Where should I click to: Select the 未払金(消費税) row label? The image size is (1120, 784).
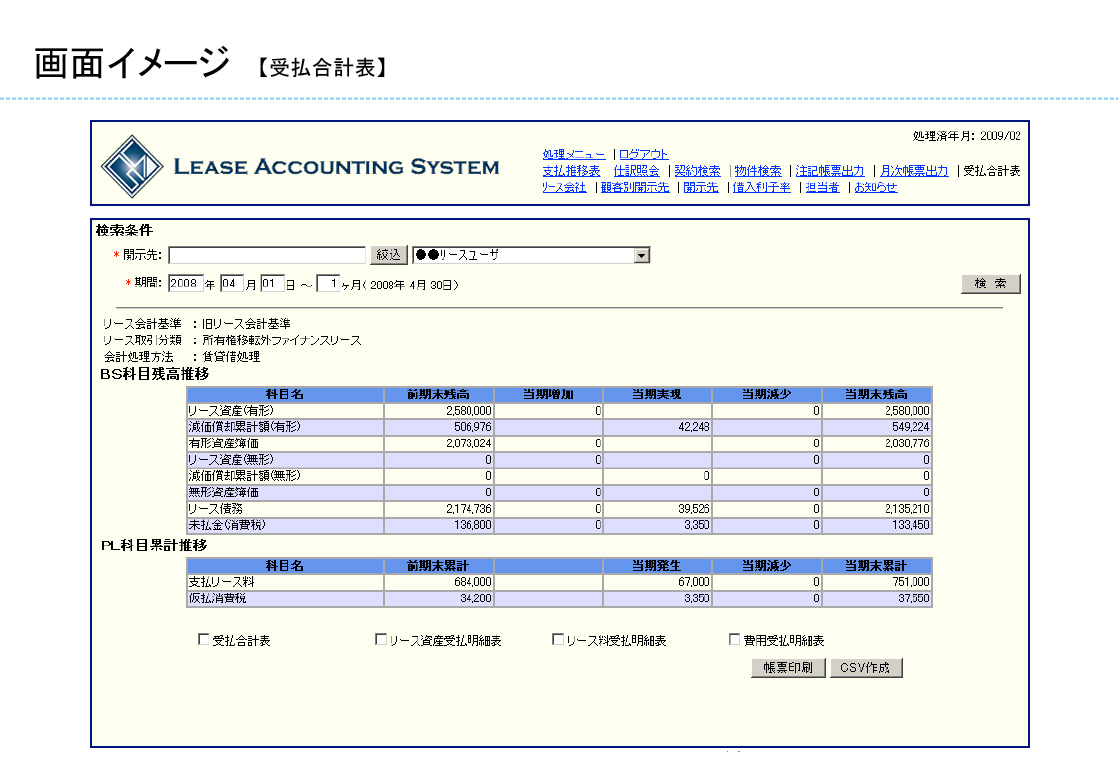pos(227,526)
